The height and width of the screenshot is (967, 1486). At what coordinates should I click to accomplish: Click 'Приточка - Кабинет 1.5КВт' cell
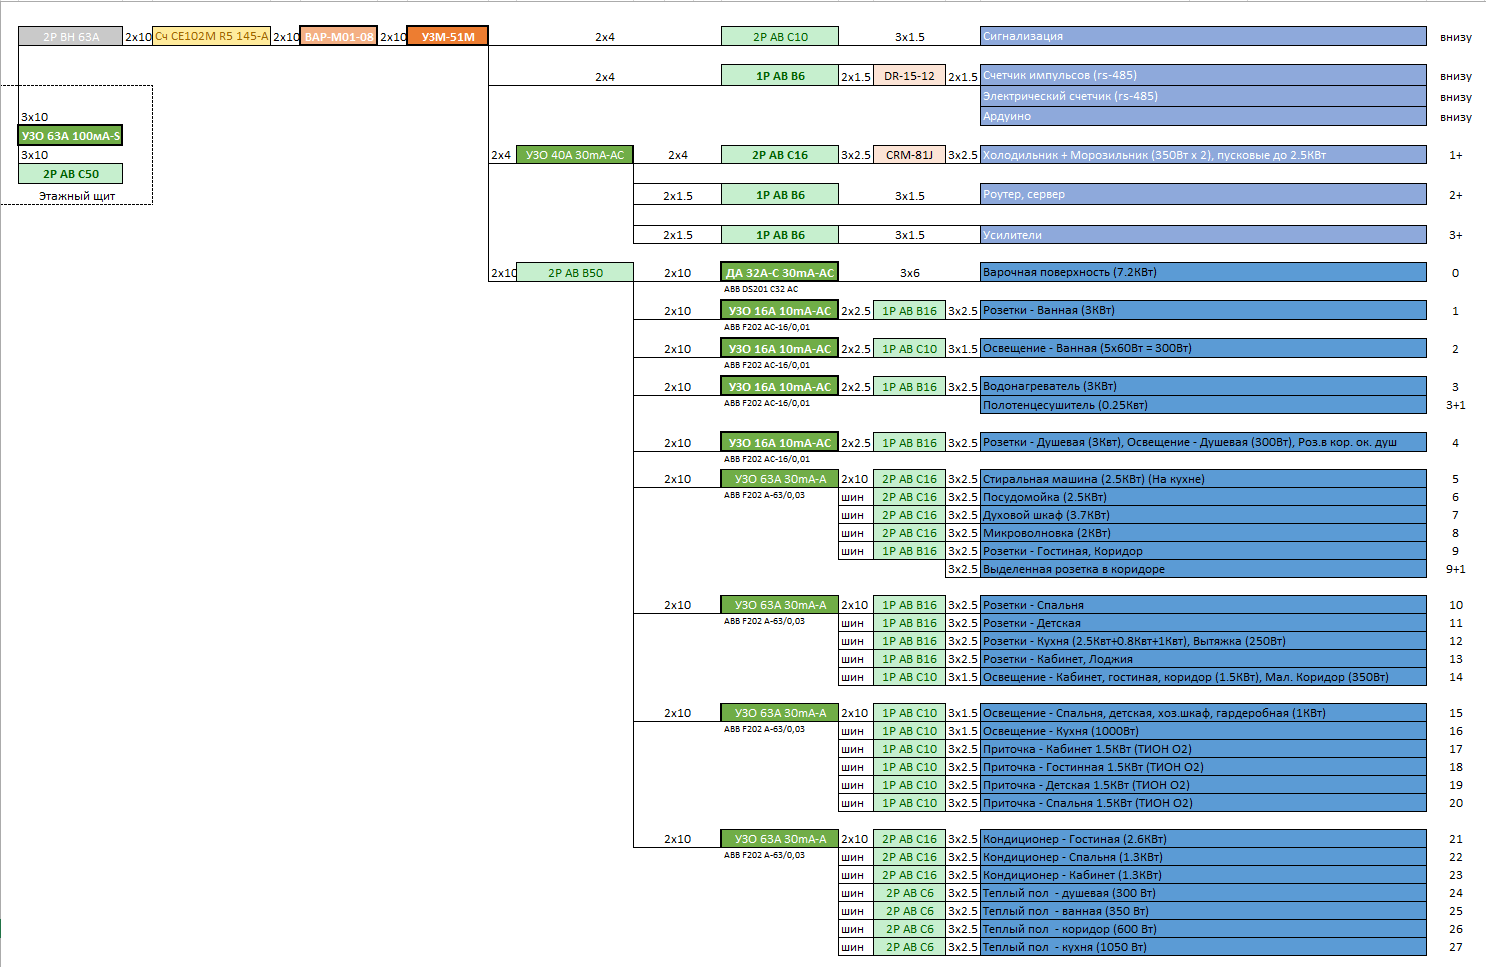(x=1204, y=749)
